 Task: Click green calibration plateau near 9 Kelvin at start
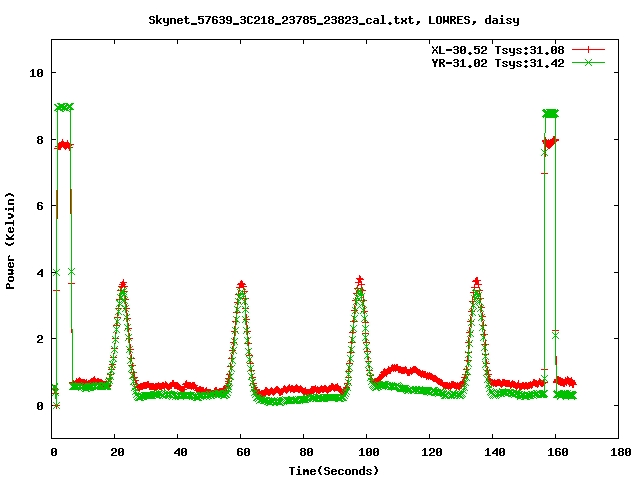tap(64, 107)
